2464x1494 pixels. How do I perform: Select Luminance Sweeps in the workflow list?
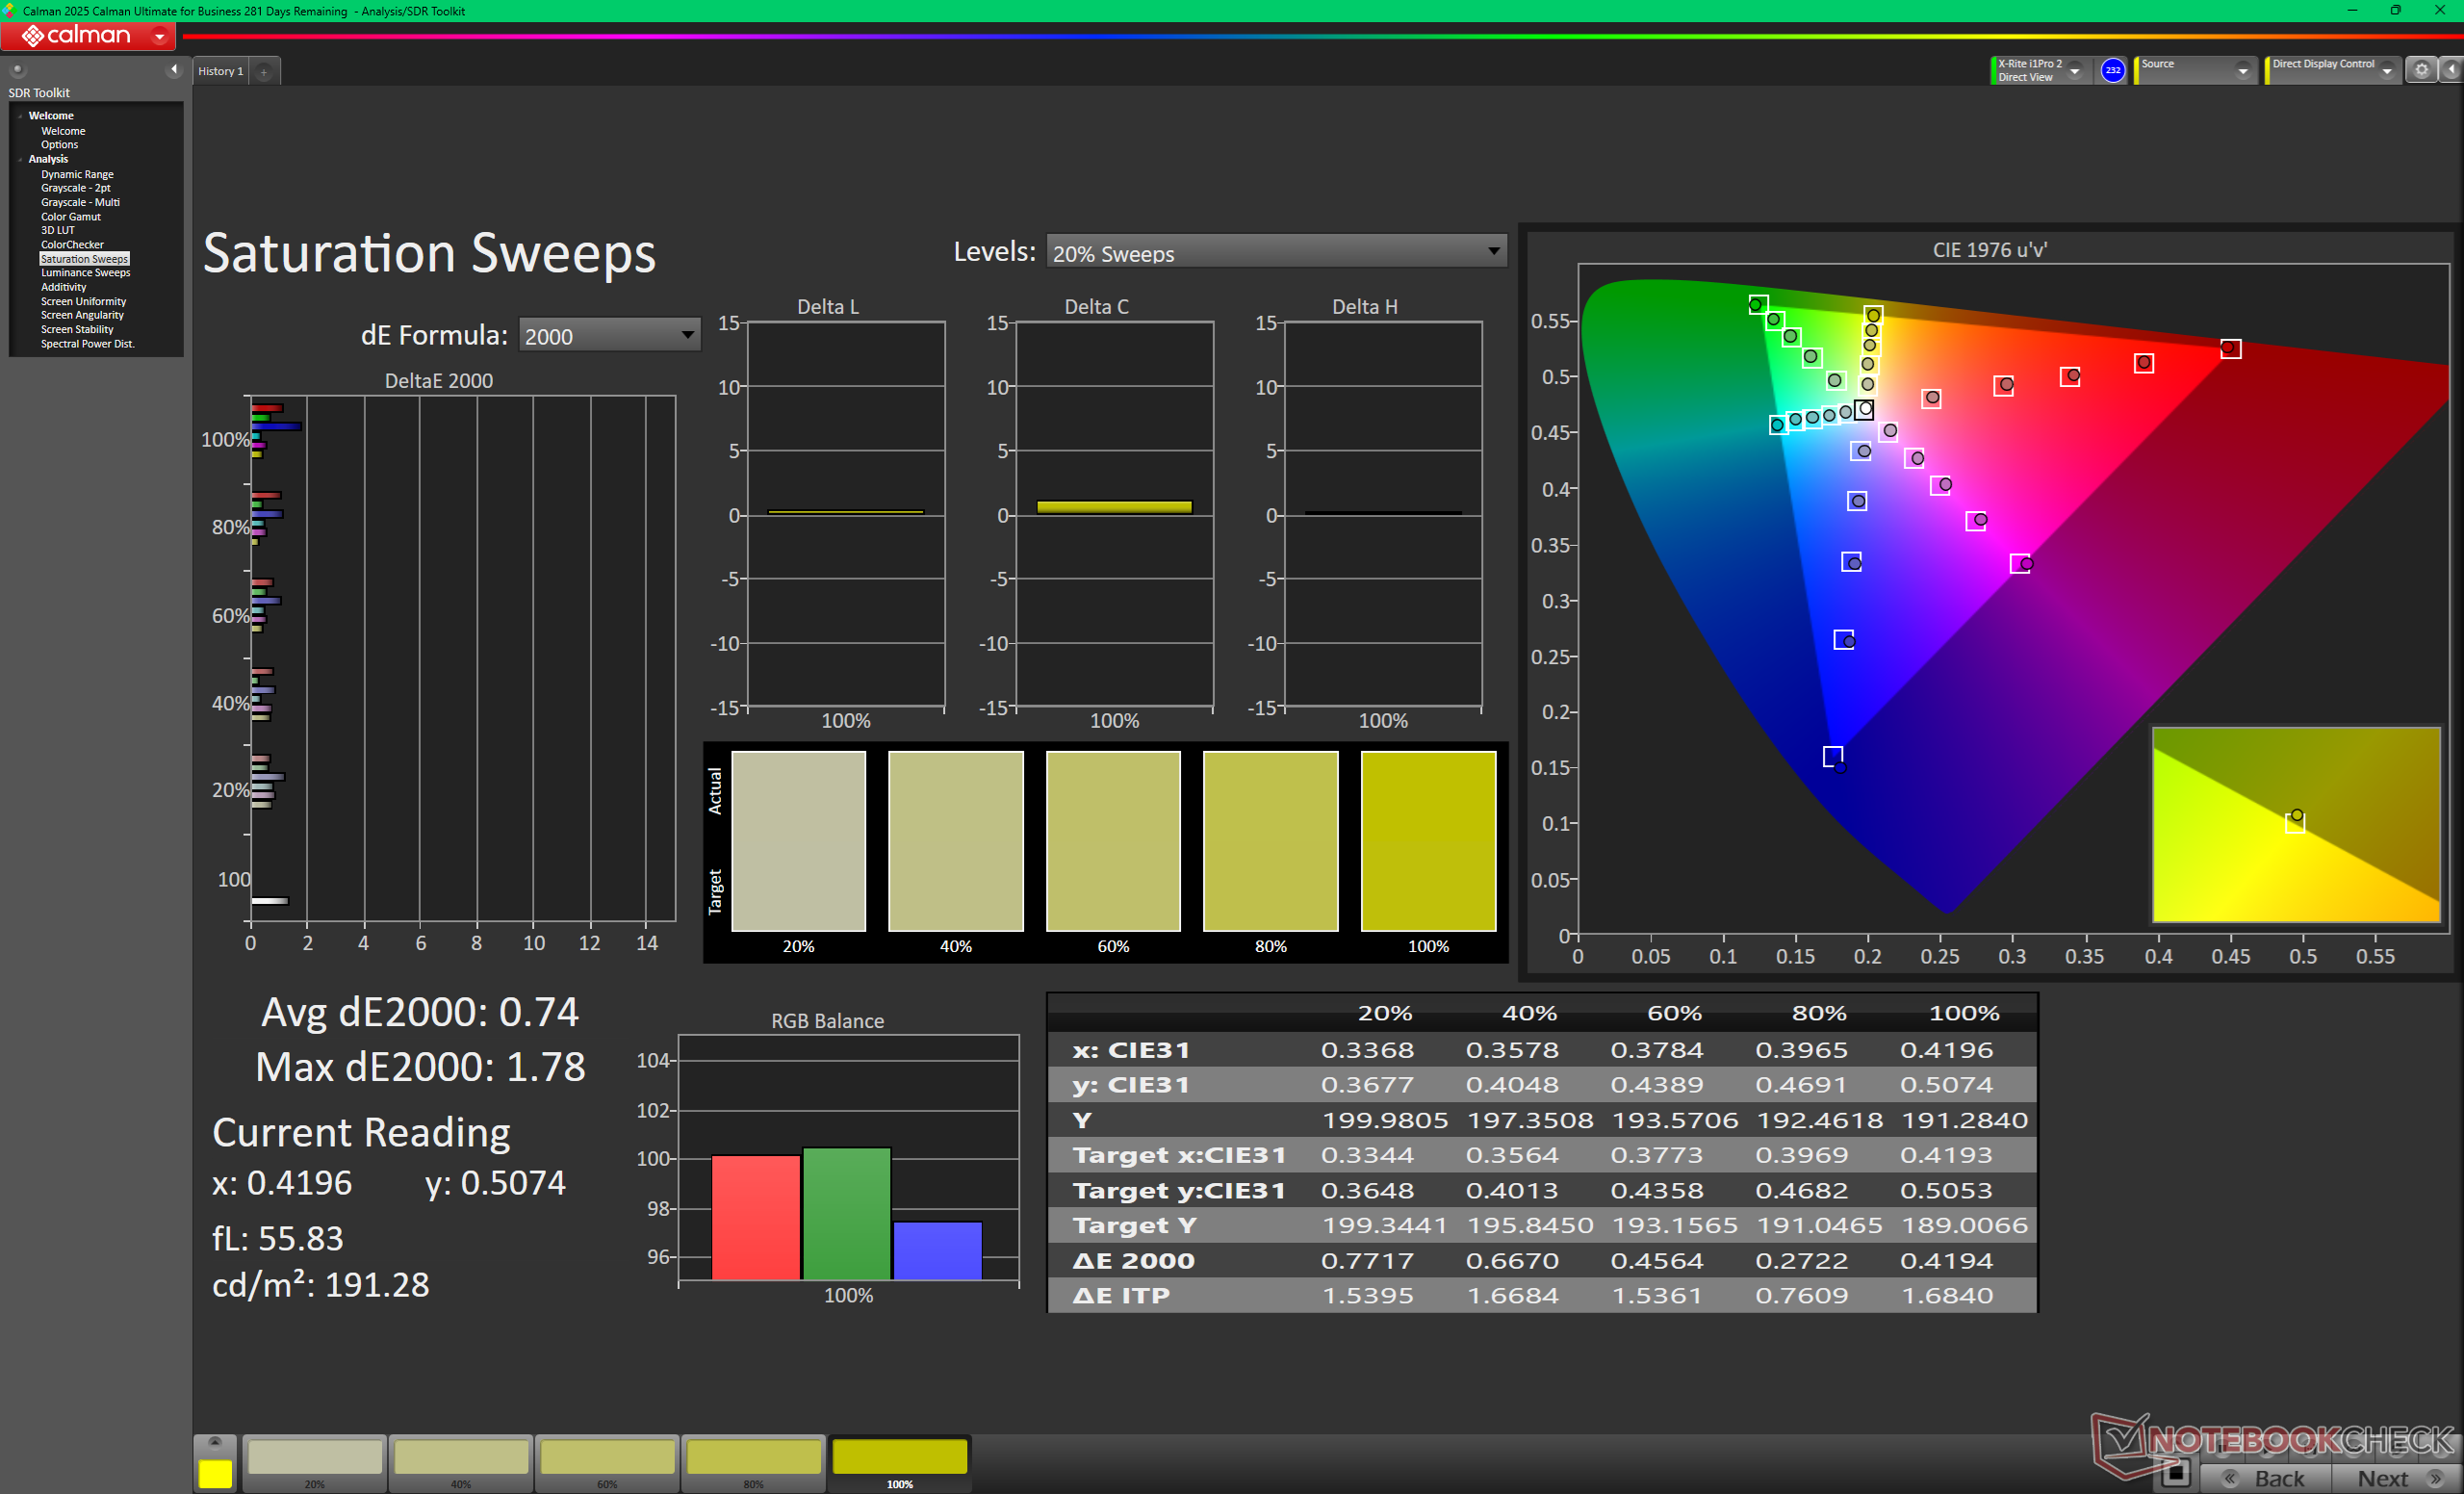click(85, 273)
